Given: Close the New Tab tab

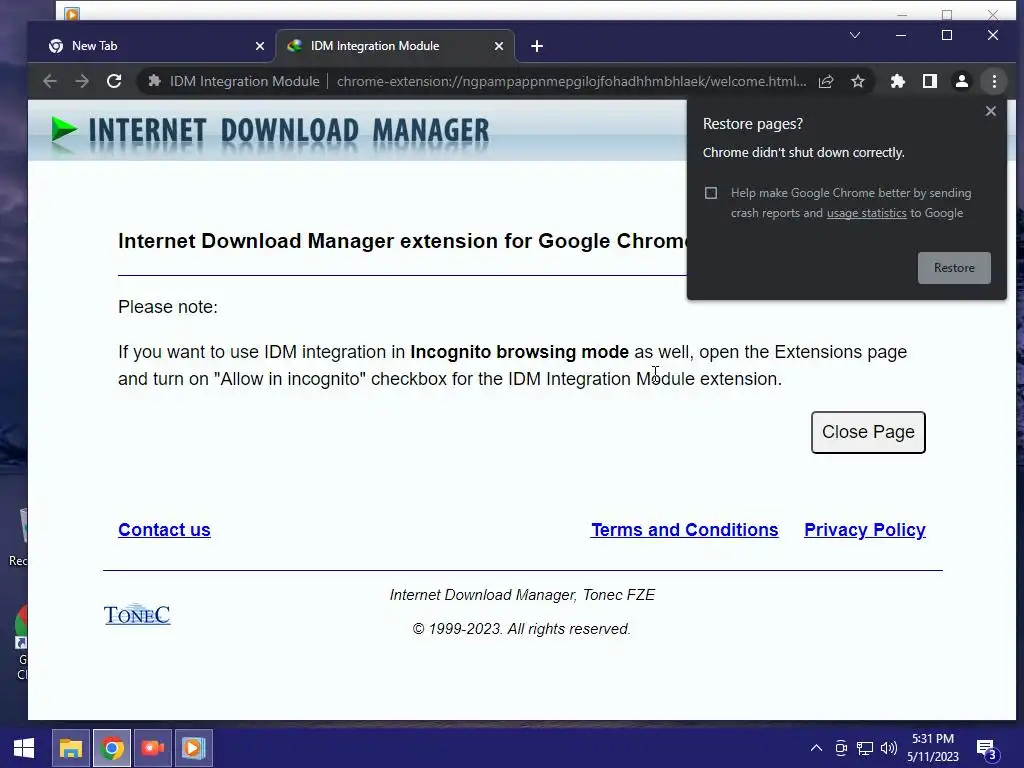Looking at the screenshot, I should (x=259, y=46).
